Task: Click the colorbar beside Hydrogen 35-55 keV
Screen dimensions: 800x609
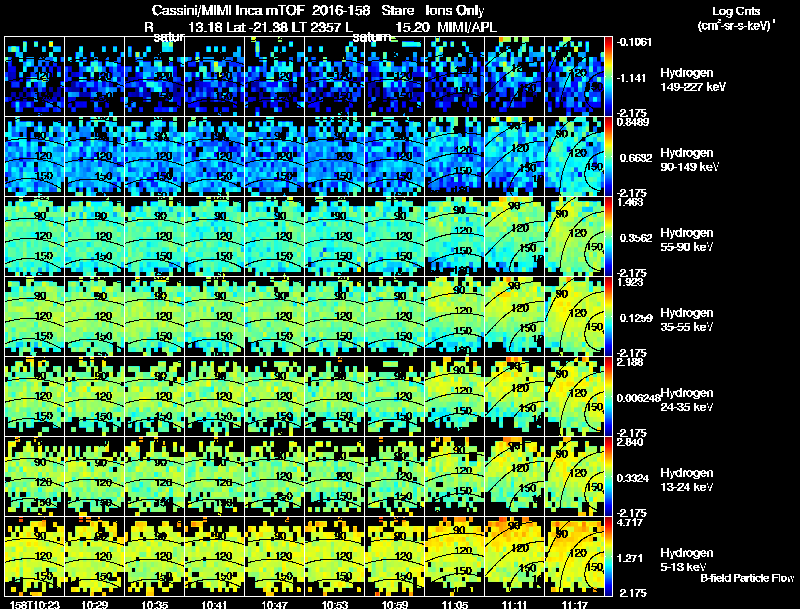Action: click(608, 316)
